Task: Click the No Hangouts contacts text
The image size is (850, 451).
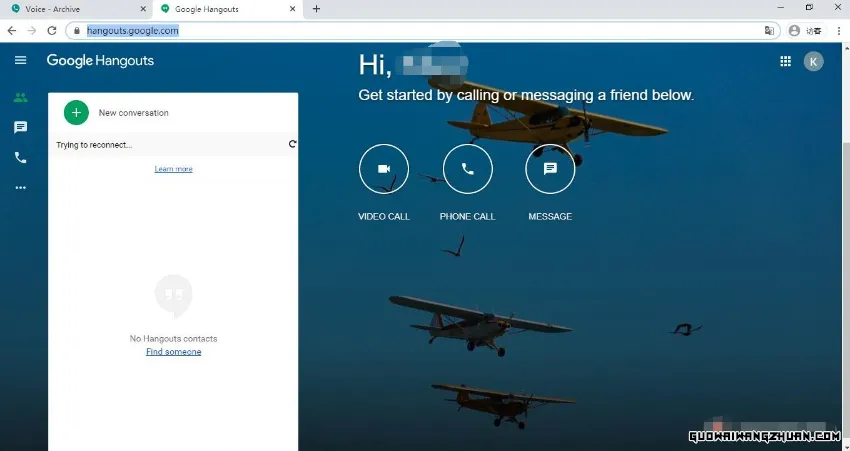Action: coord(173,339)
